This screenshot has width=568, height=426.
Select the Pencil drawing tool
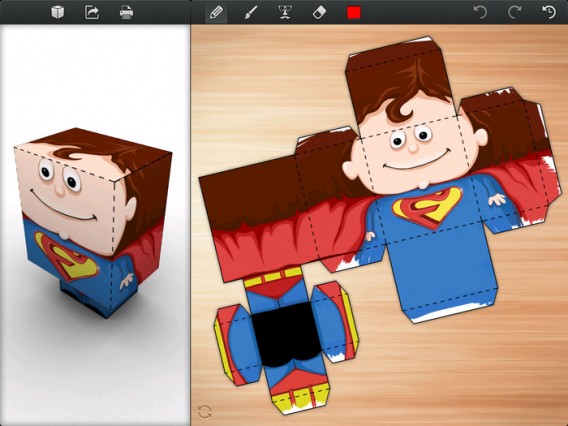coord(216,13)
